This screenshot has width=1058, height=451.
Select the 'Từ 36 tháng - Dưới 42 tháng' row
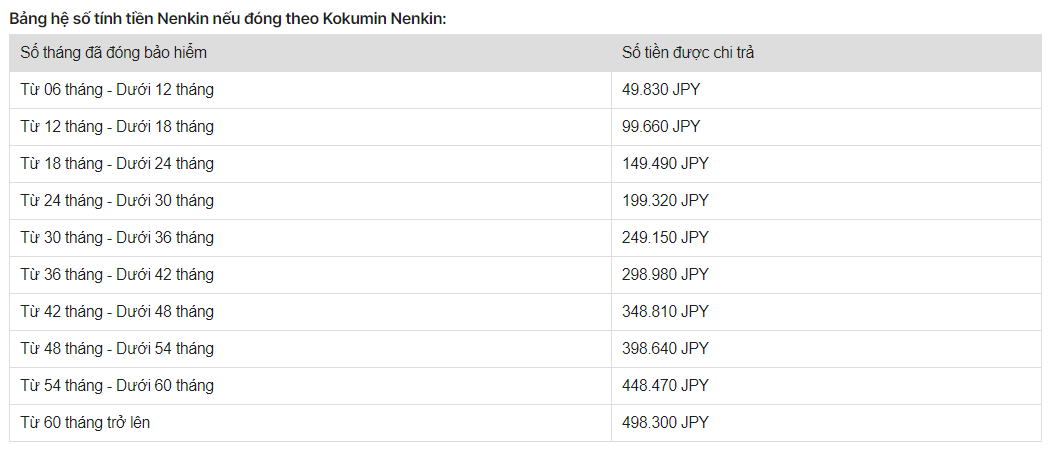tap(526, 275)
